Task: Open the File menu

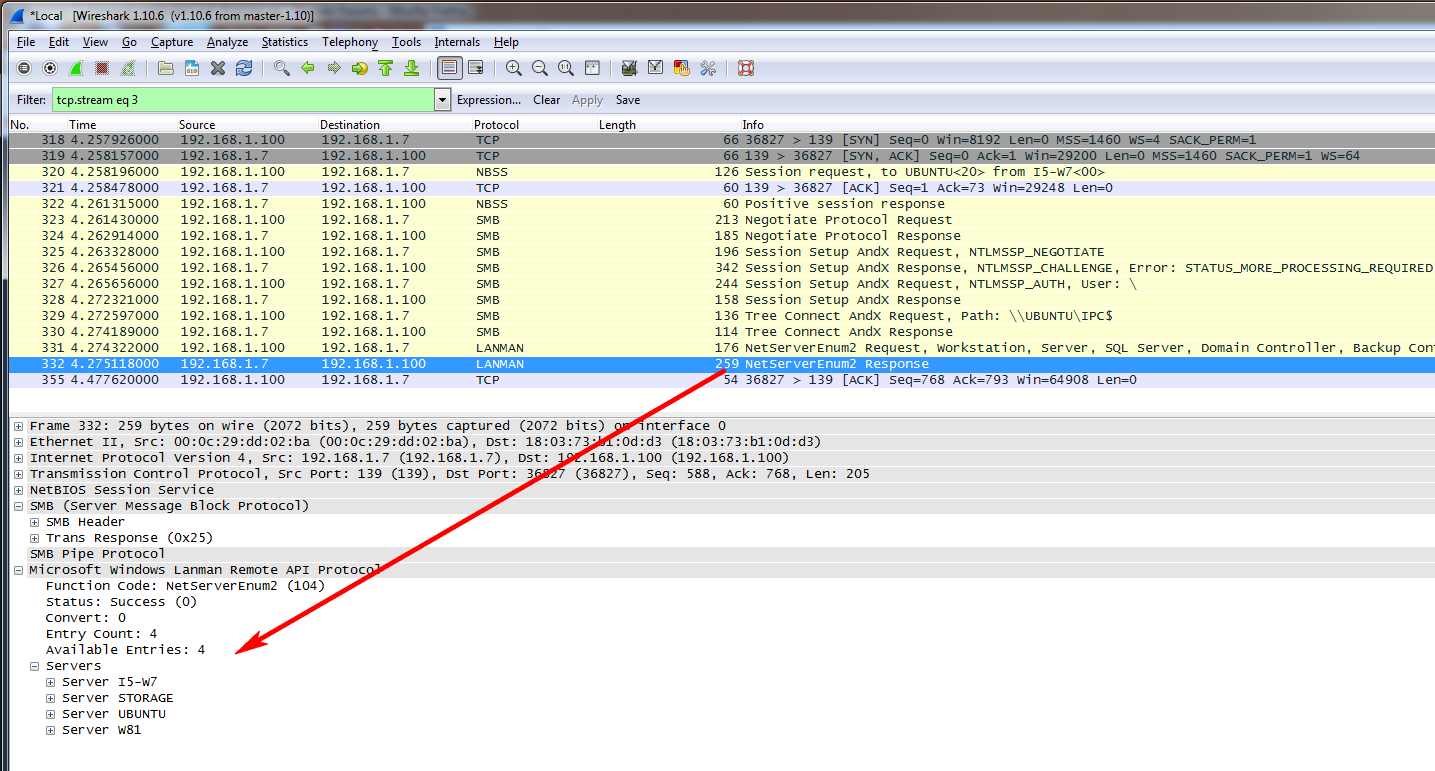Action: click(x=26, y=42)
